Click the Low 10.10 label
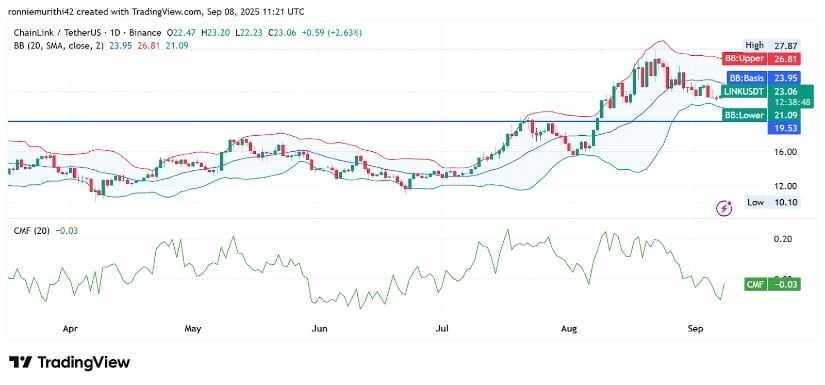The width and height of the screenshot is (825, 385). click(x=772, y=202)
